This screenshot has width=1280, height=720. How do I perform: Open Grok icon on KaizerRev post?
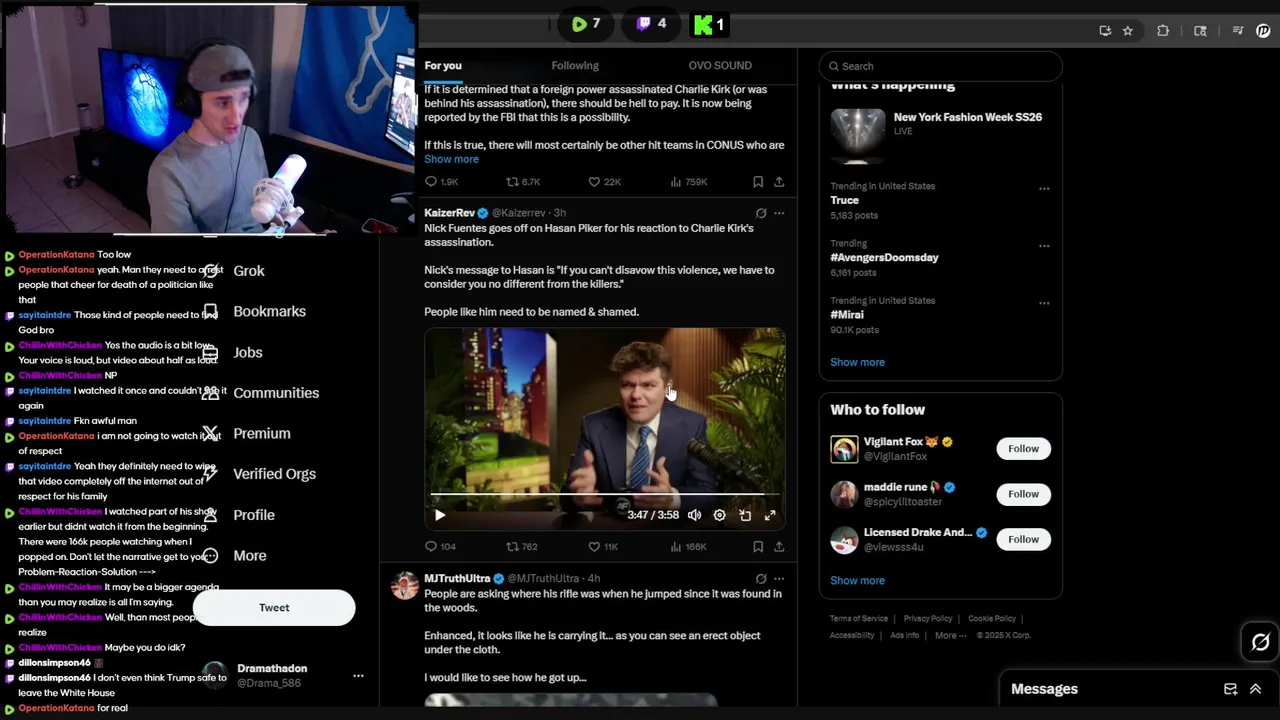pos(761,213)
